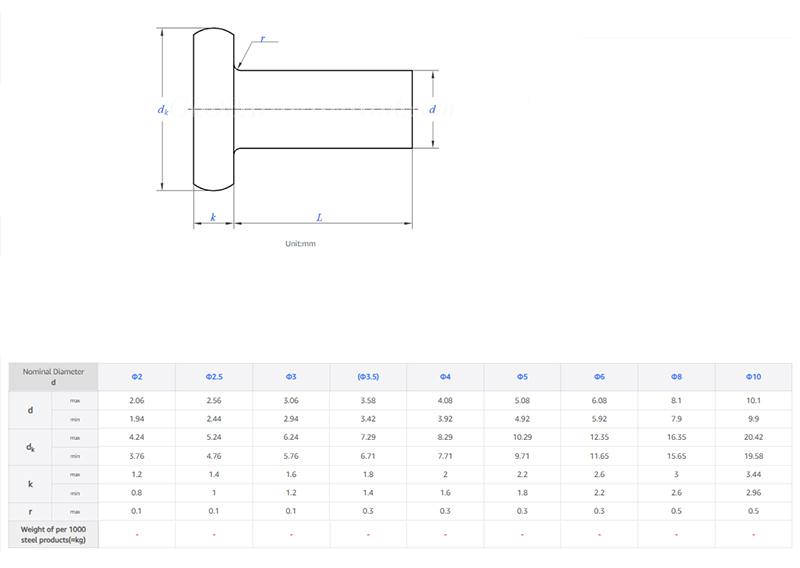
Task: Select the Φ2.5 column header
Action: [x=214, y=376]
